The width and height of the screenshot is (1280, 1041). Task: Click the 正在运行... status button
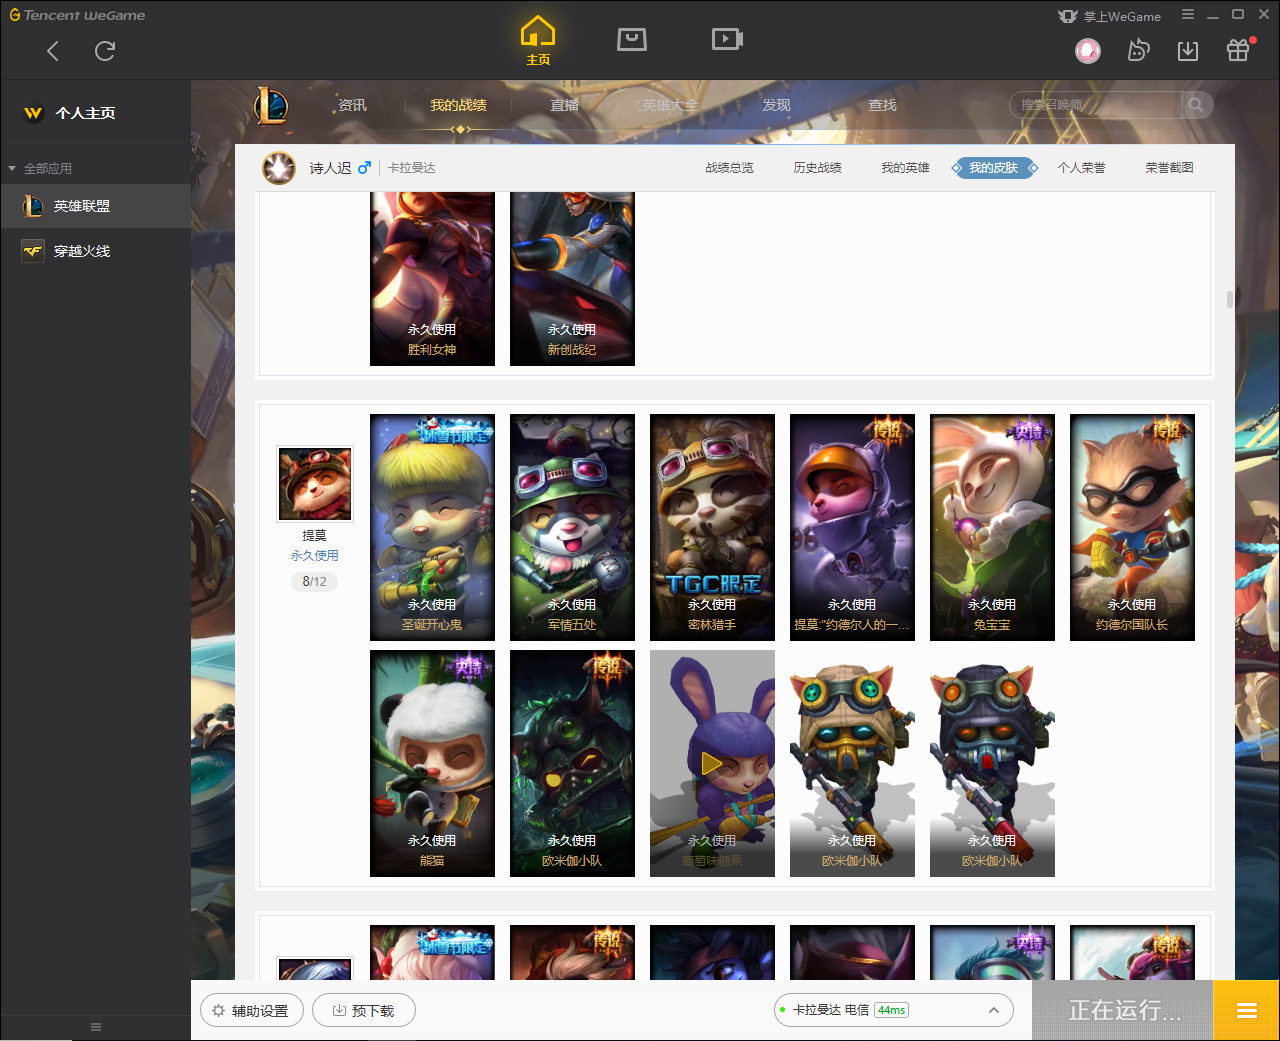pos(1123,1010)
